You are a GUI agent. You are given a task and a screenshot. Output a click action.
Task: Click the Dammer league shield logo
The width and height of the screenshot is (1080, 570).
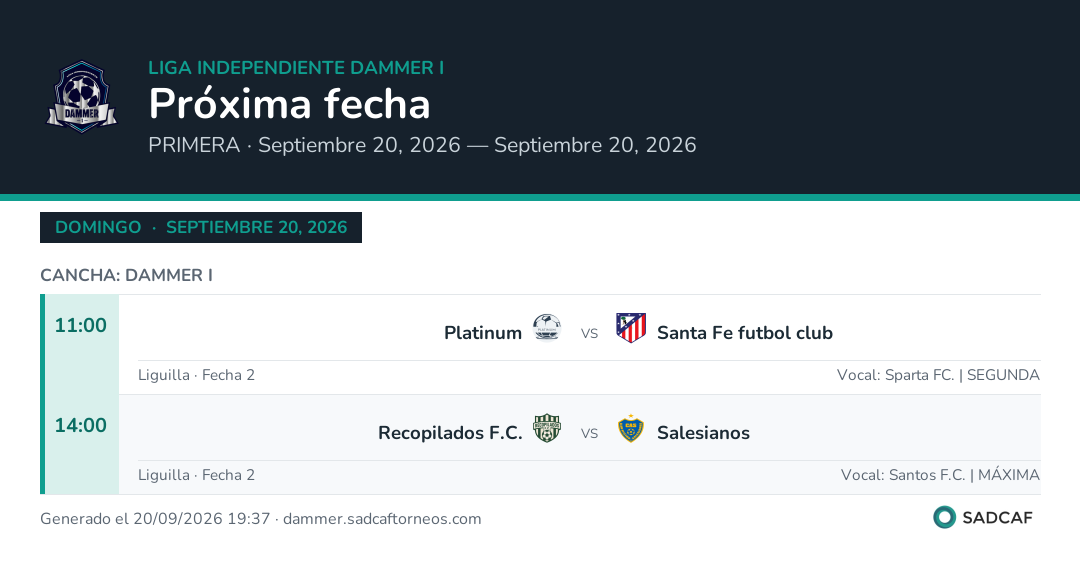[82, 97]
